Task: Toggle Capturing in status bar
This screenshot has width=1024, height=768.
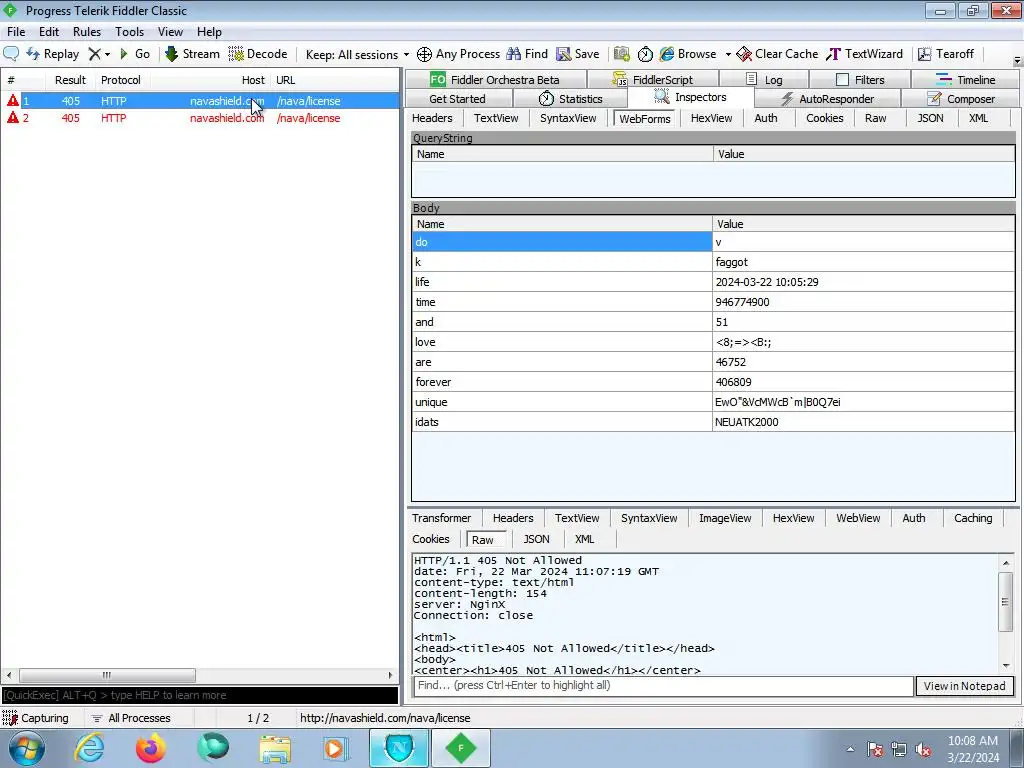Action: coord(36,718)
